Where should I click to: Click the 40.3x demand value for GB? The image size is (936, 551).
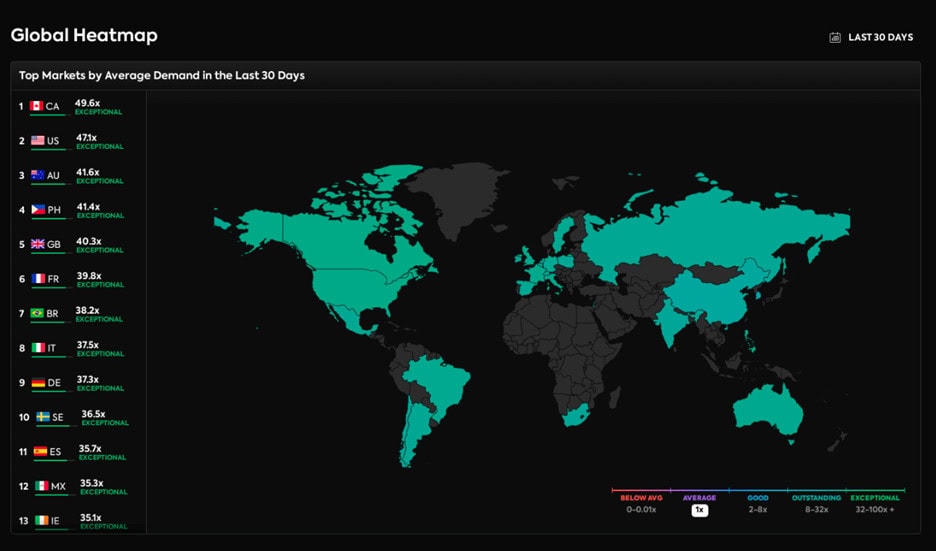89,242
